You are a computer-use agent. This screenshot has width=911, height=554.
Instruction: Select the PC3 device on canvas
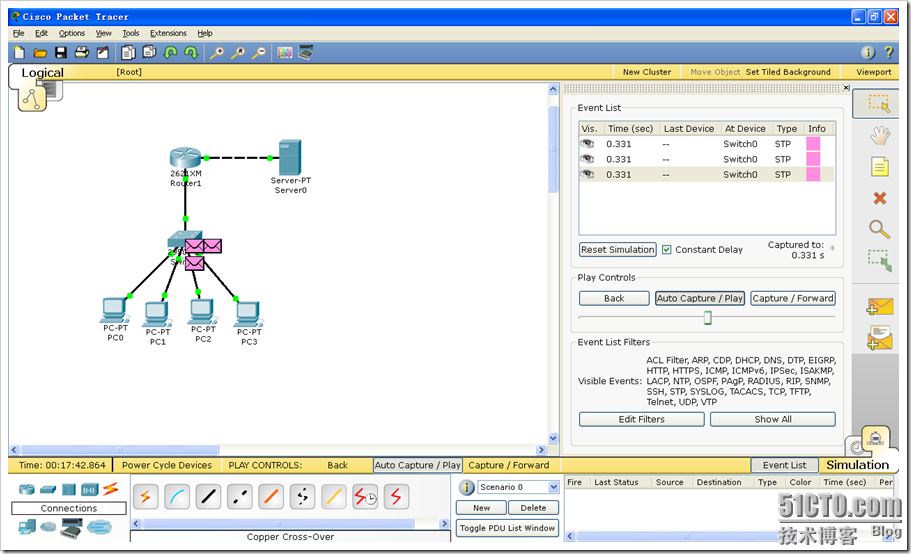[248, 314]
